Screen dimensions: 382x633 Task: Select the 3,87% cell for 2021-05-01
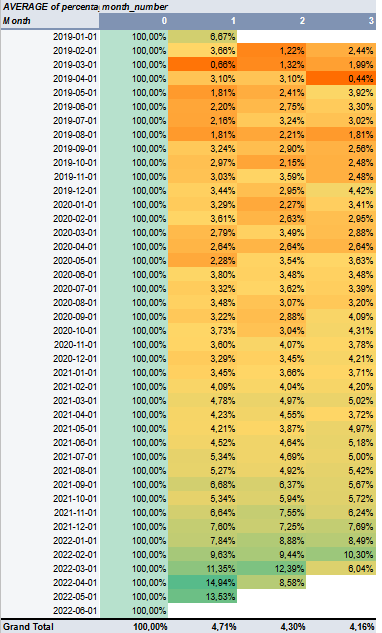click(272, 428)
